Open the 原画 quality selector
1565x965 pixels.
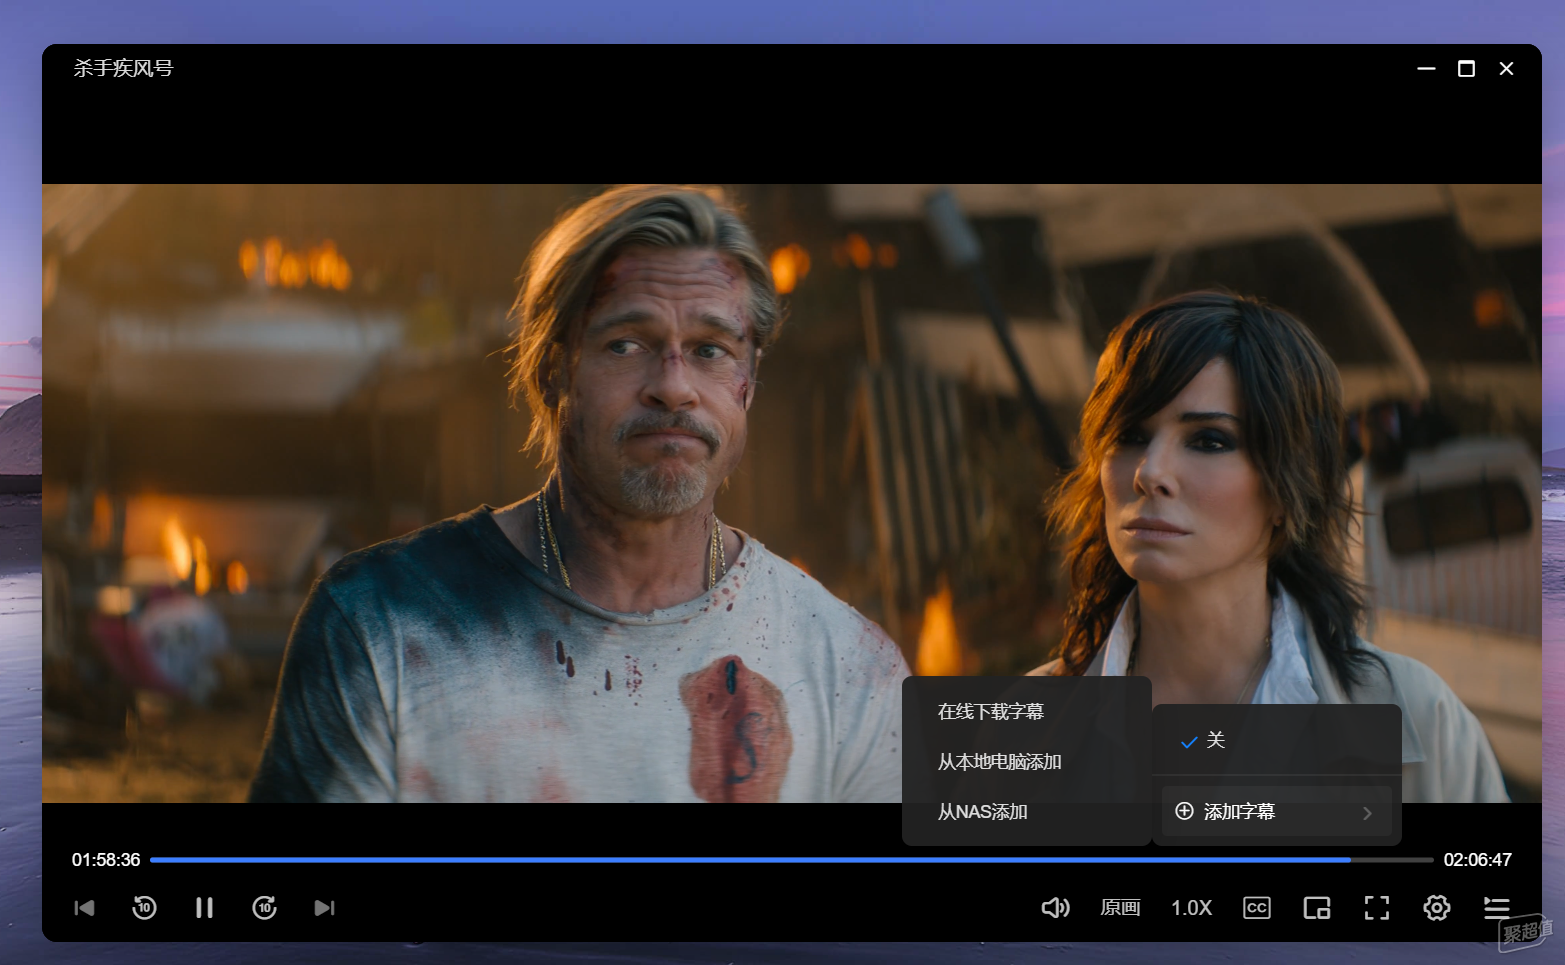[x=1120, y=908]
